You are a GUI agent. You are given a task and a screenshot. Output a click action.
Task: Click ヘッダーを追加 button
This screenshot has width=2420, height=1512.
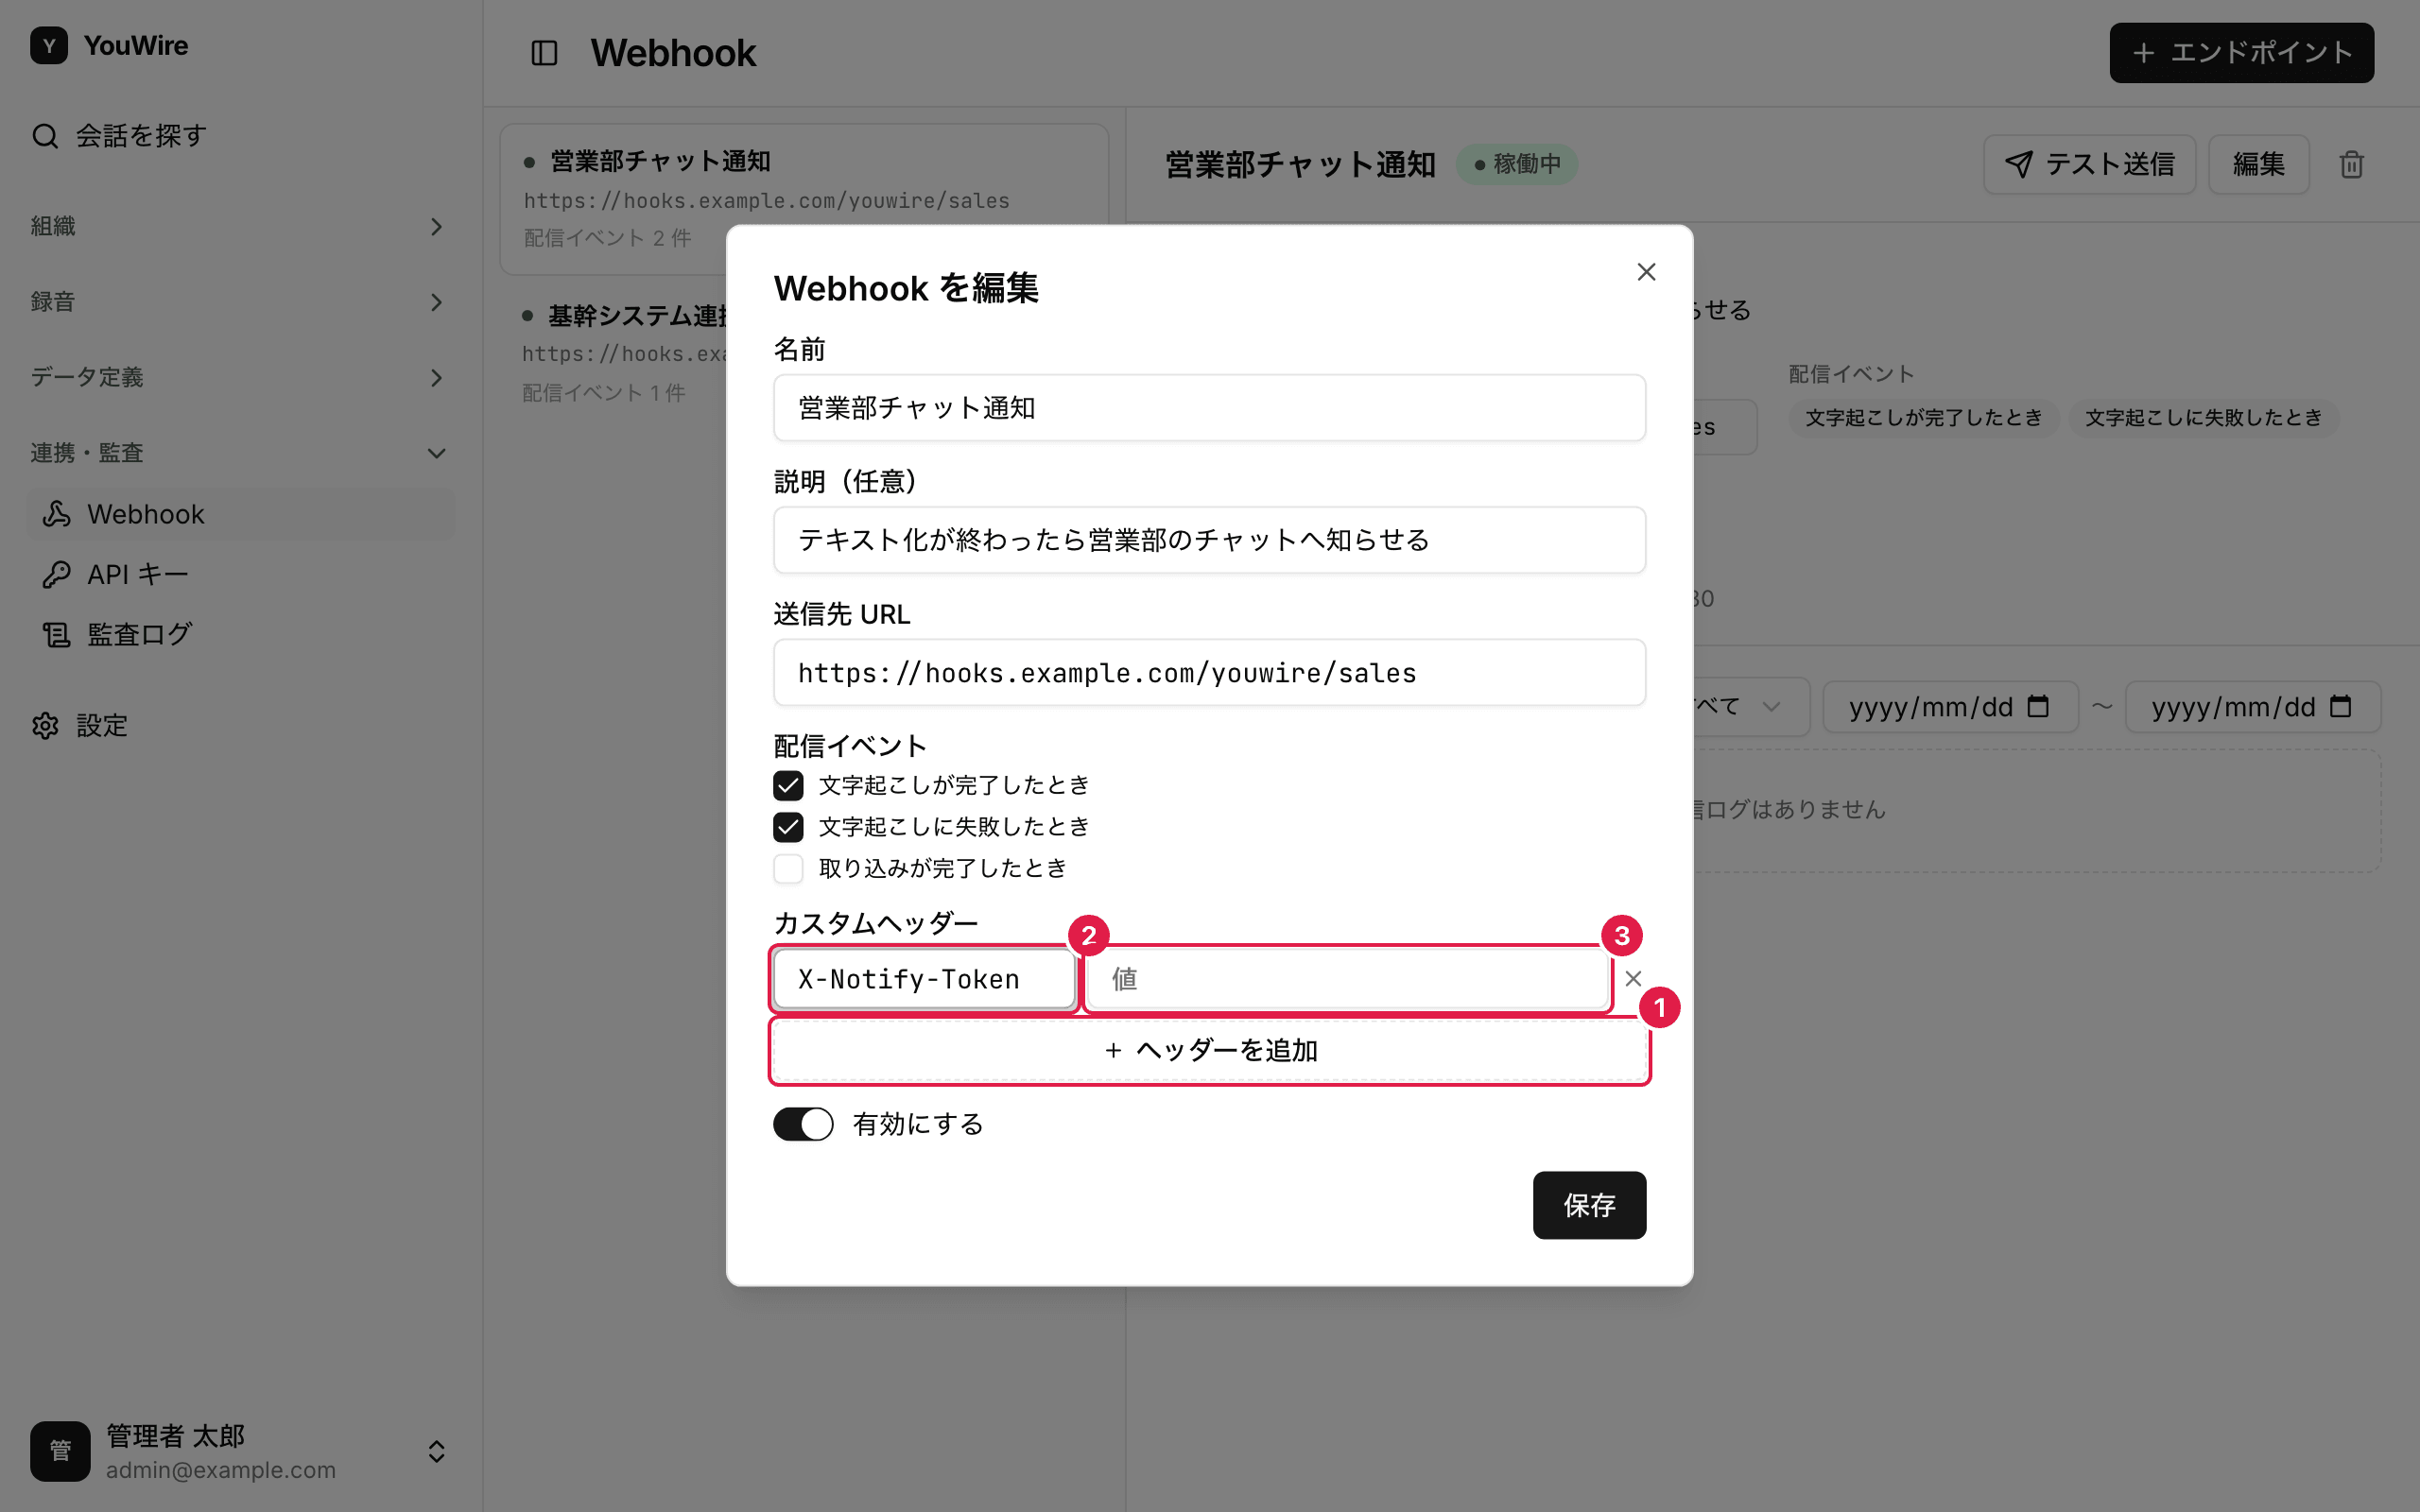1209,1050
